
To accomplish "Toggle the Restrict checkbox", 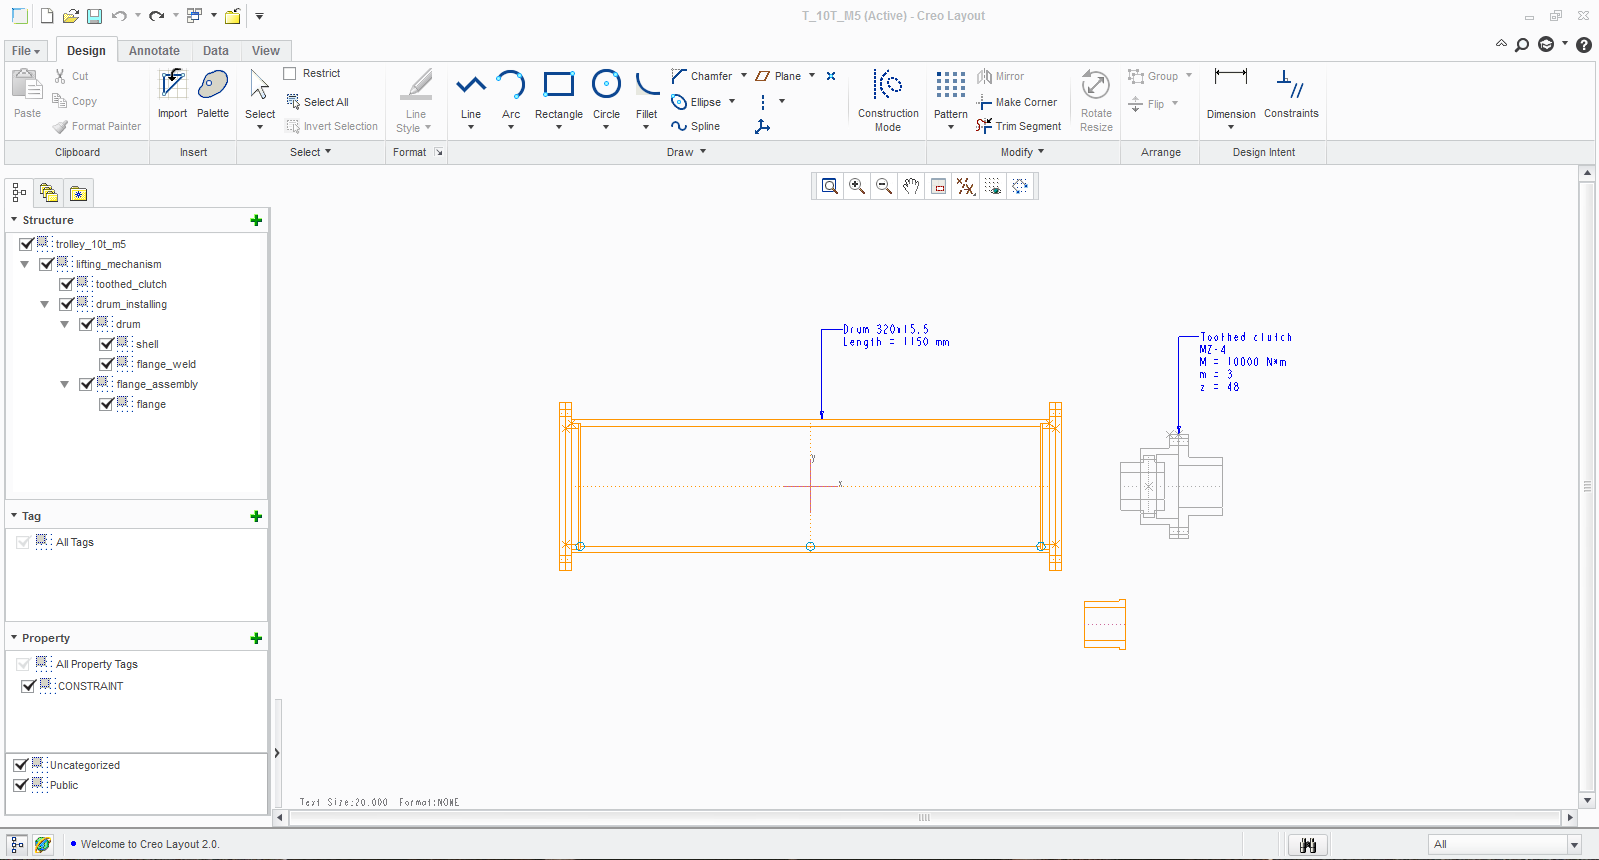I will 290,73.
